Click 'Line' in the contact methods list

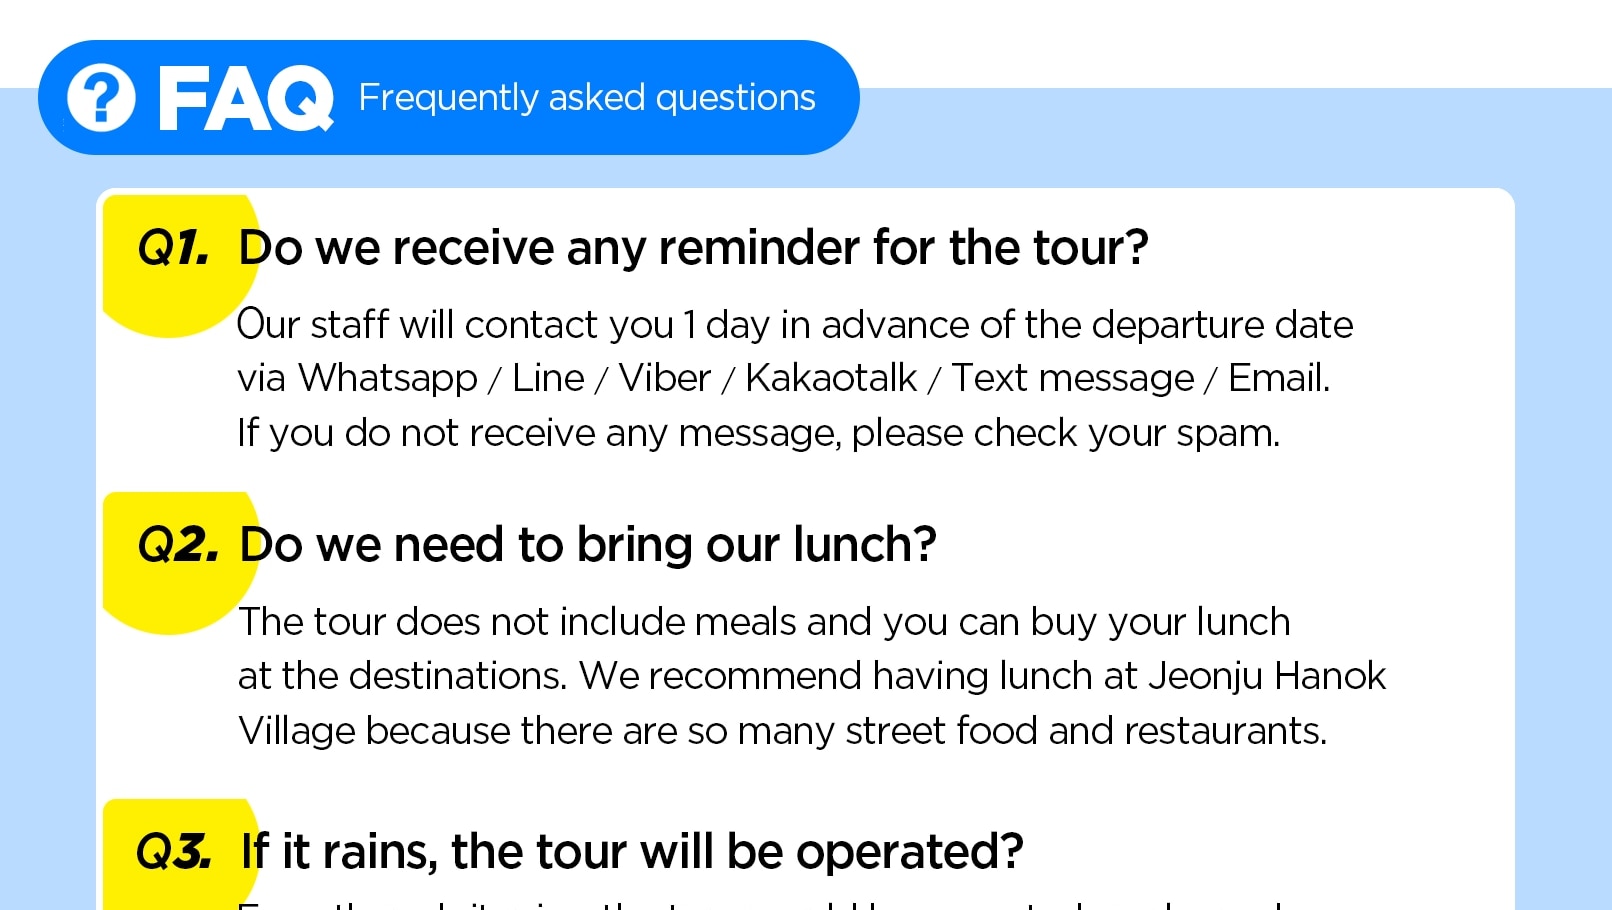tap(548, 378)
